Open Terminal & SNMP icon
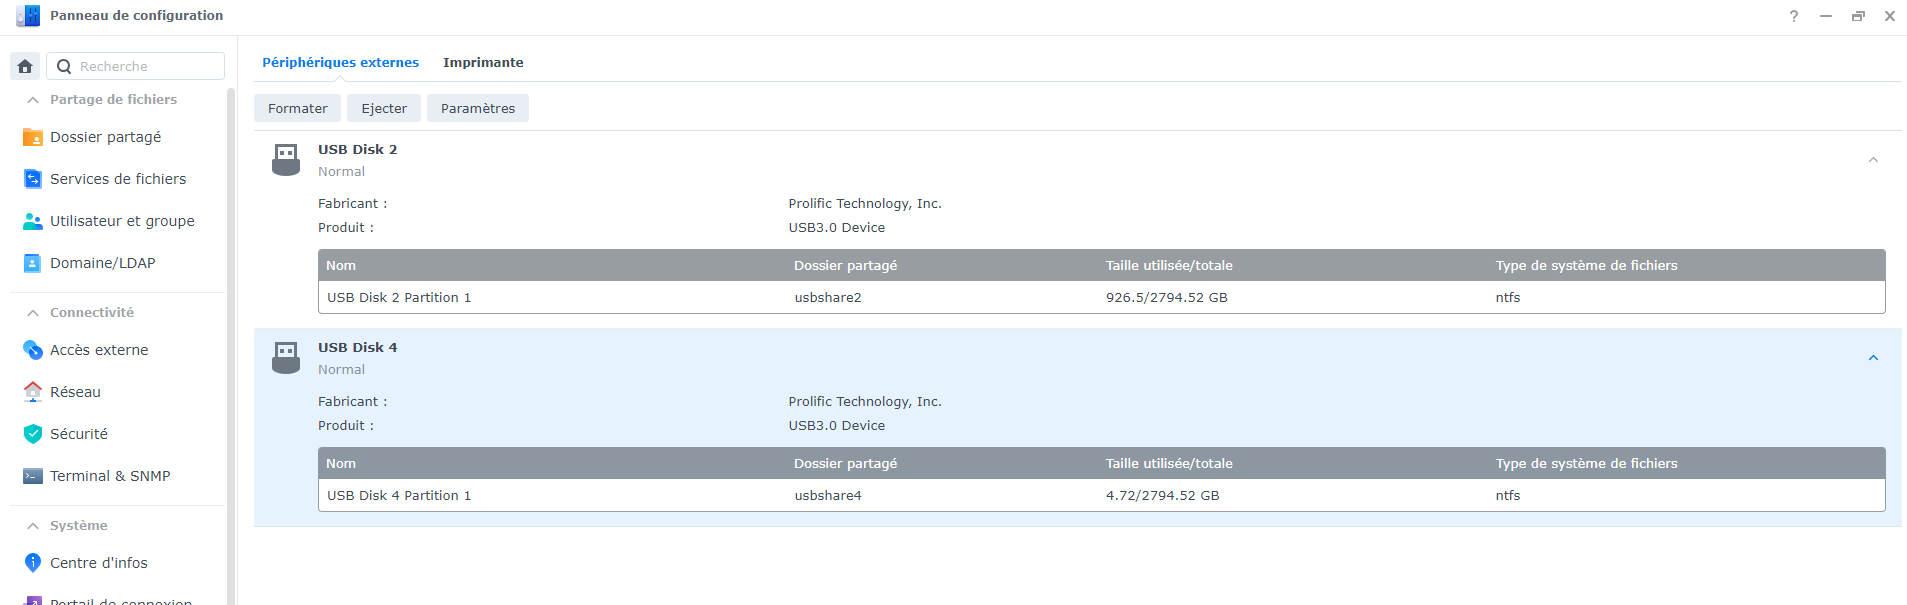 click(x=33, y=476)
